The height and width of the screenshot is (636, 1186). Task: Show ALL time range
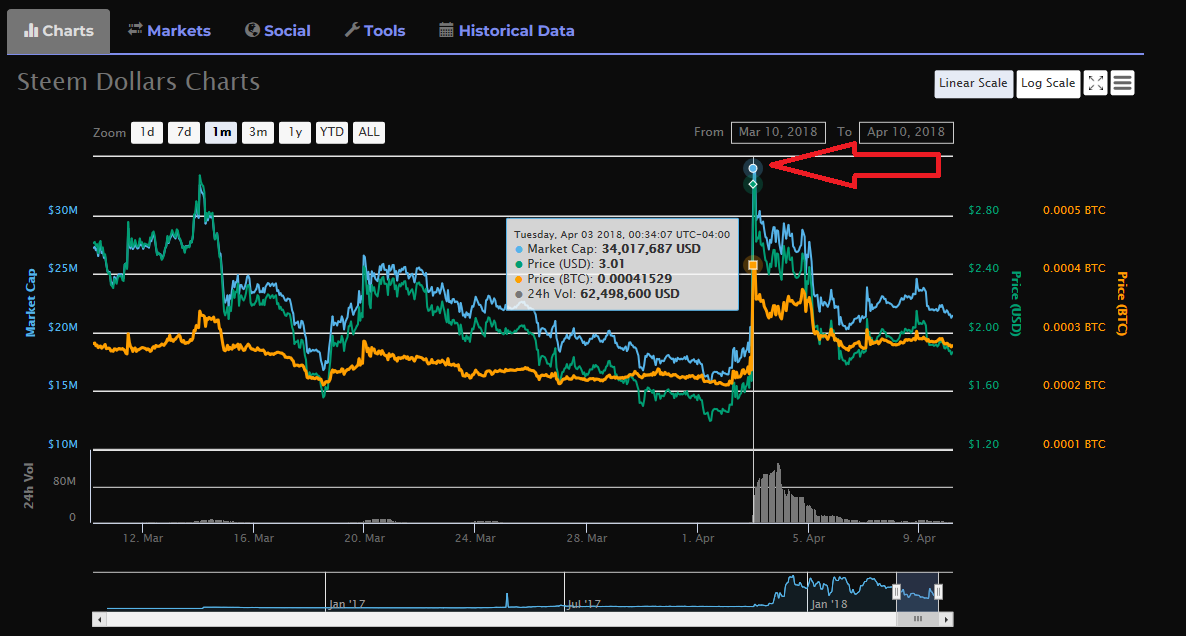tap(369, 132)
